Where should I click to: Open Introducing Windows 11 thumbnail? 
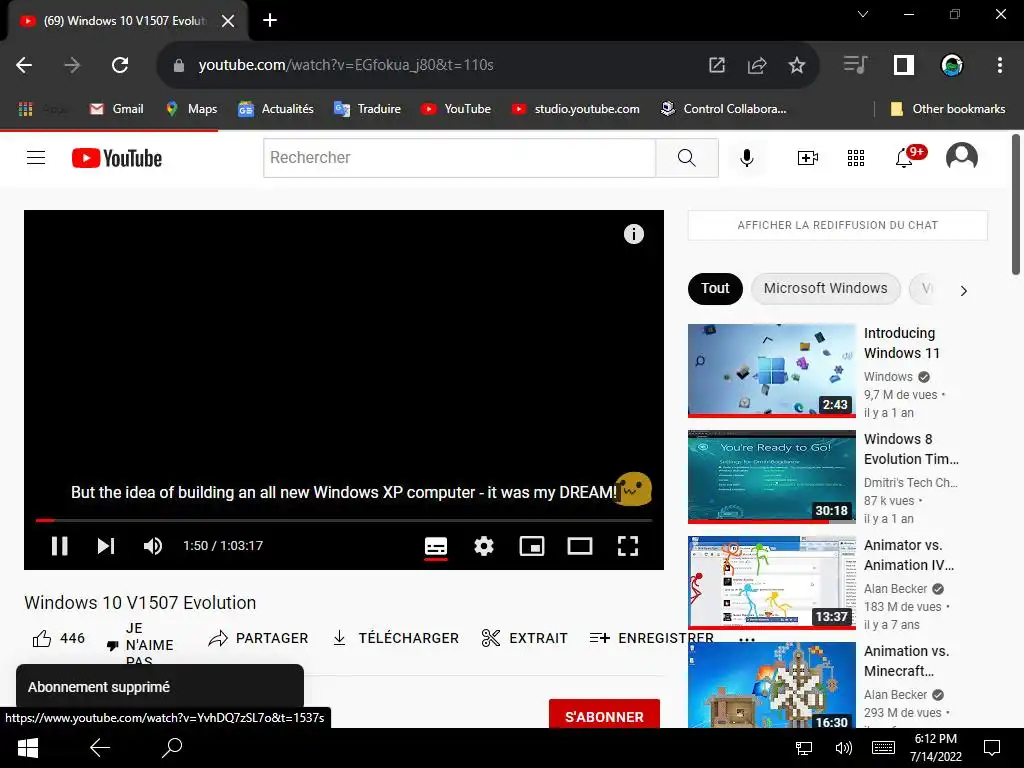click(x=771, y=370)
